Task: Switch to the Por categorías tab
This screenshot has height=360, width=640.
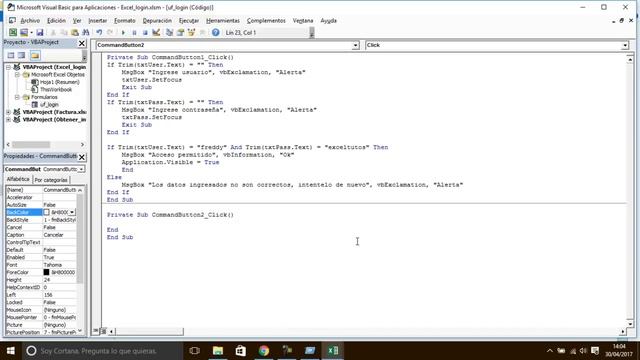Action: [x=51, y=180]
